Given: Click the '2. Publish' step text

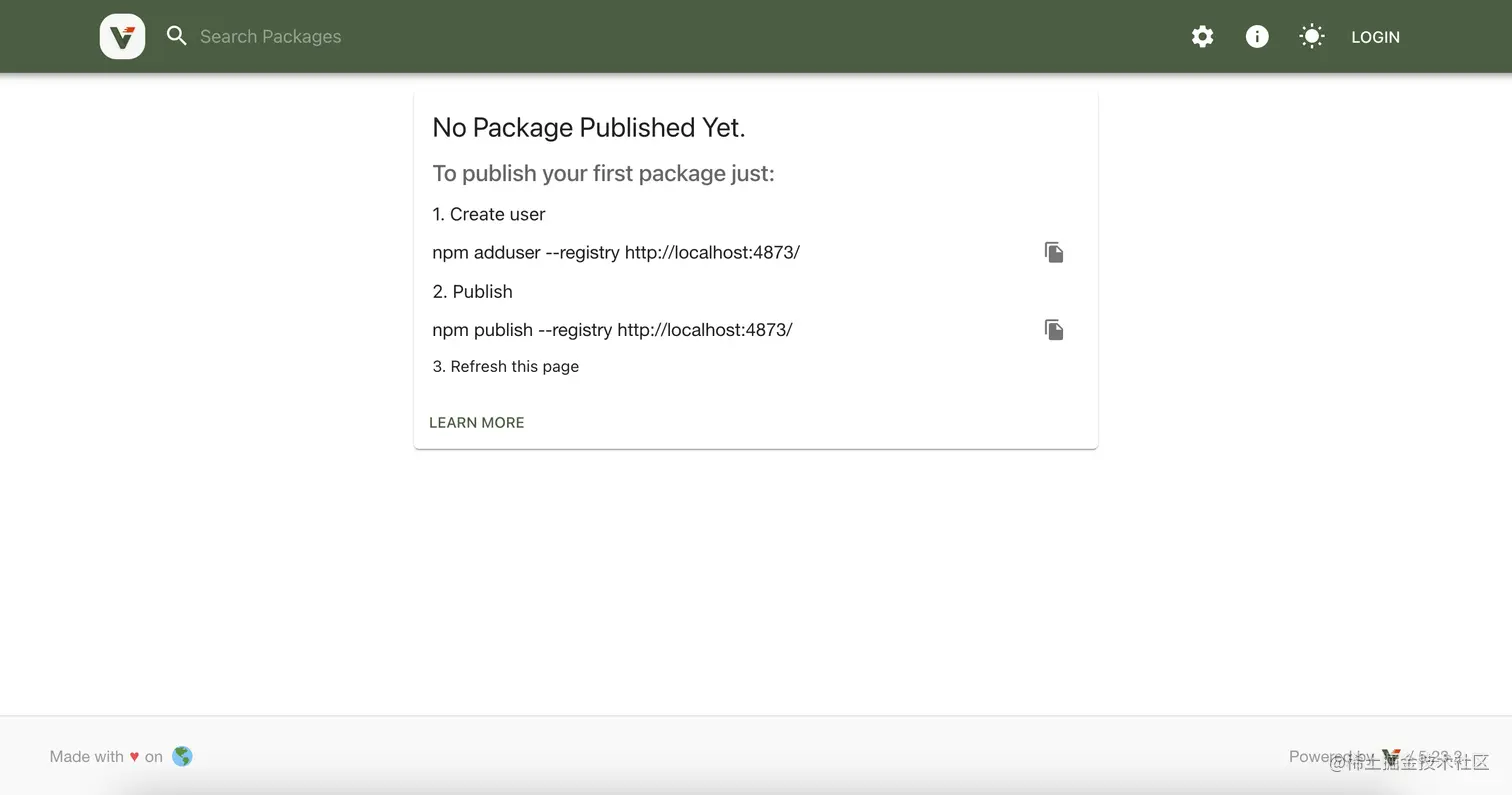Looking at the screenshot, I should click(x=472, y=292).
